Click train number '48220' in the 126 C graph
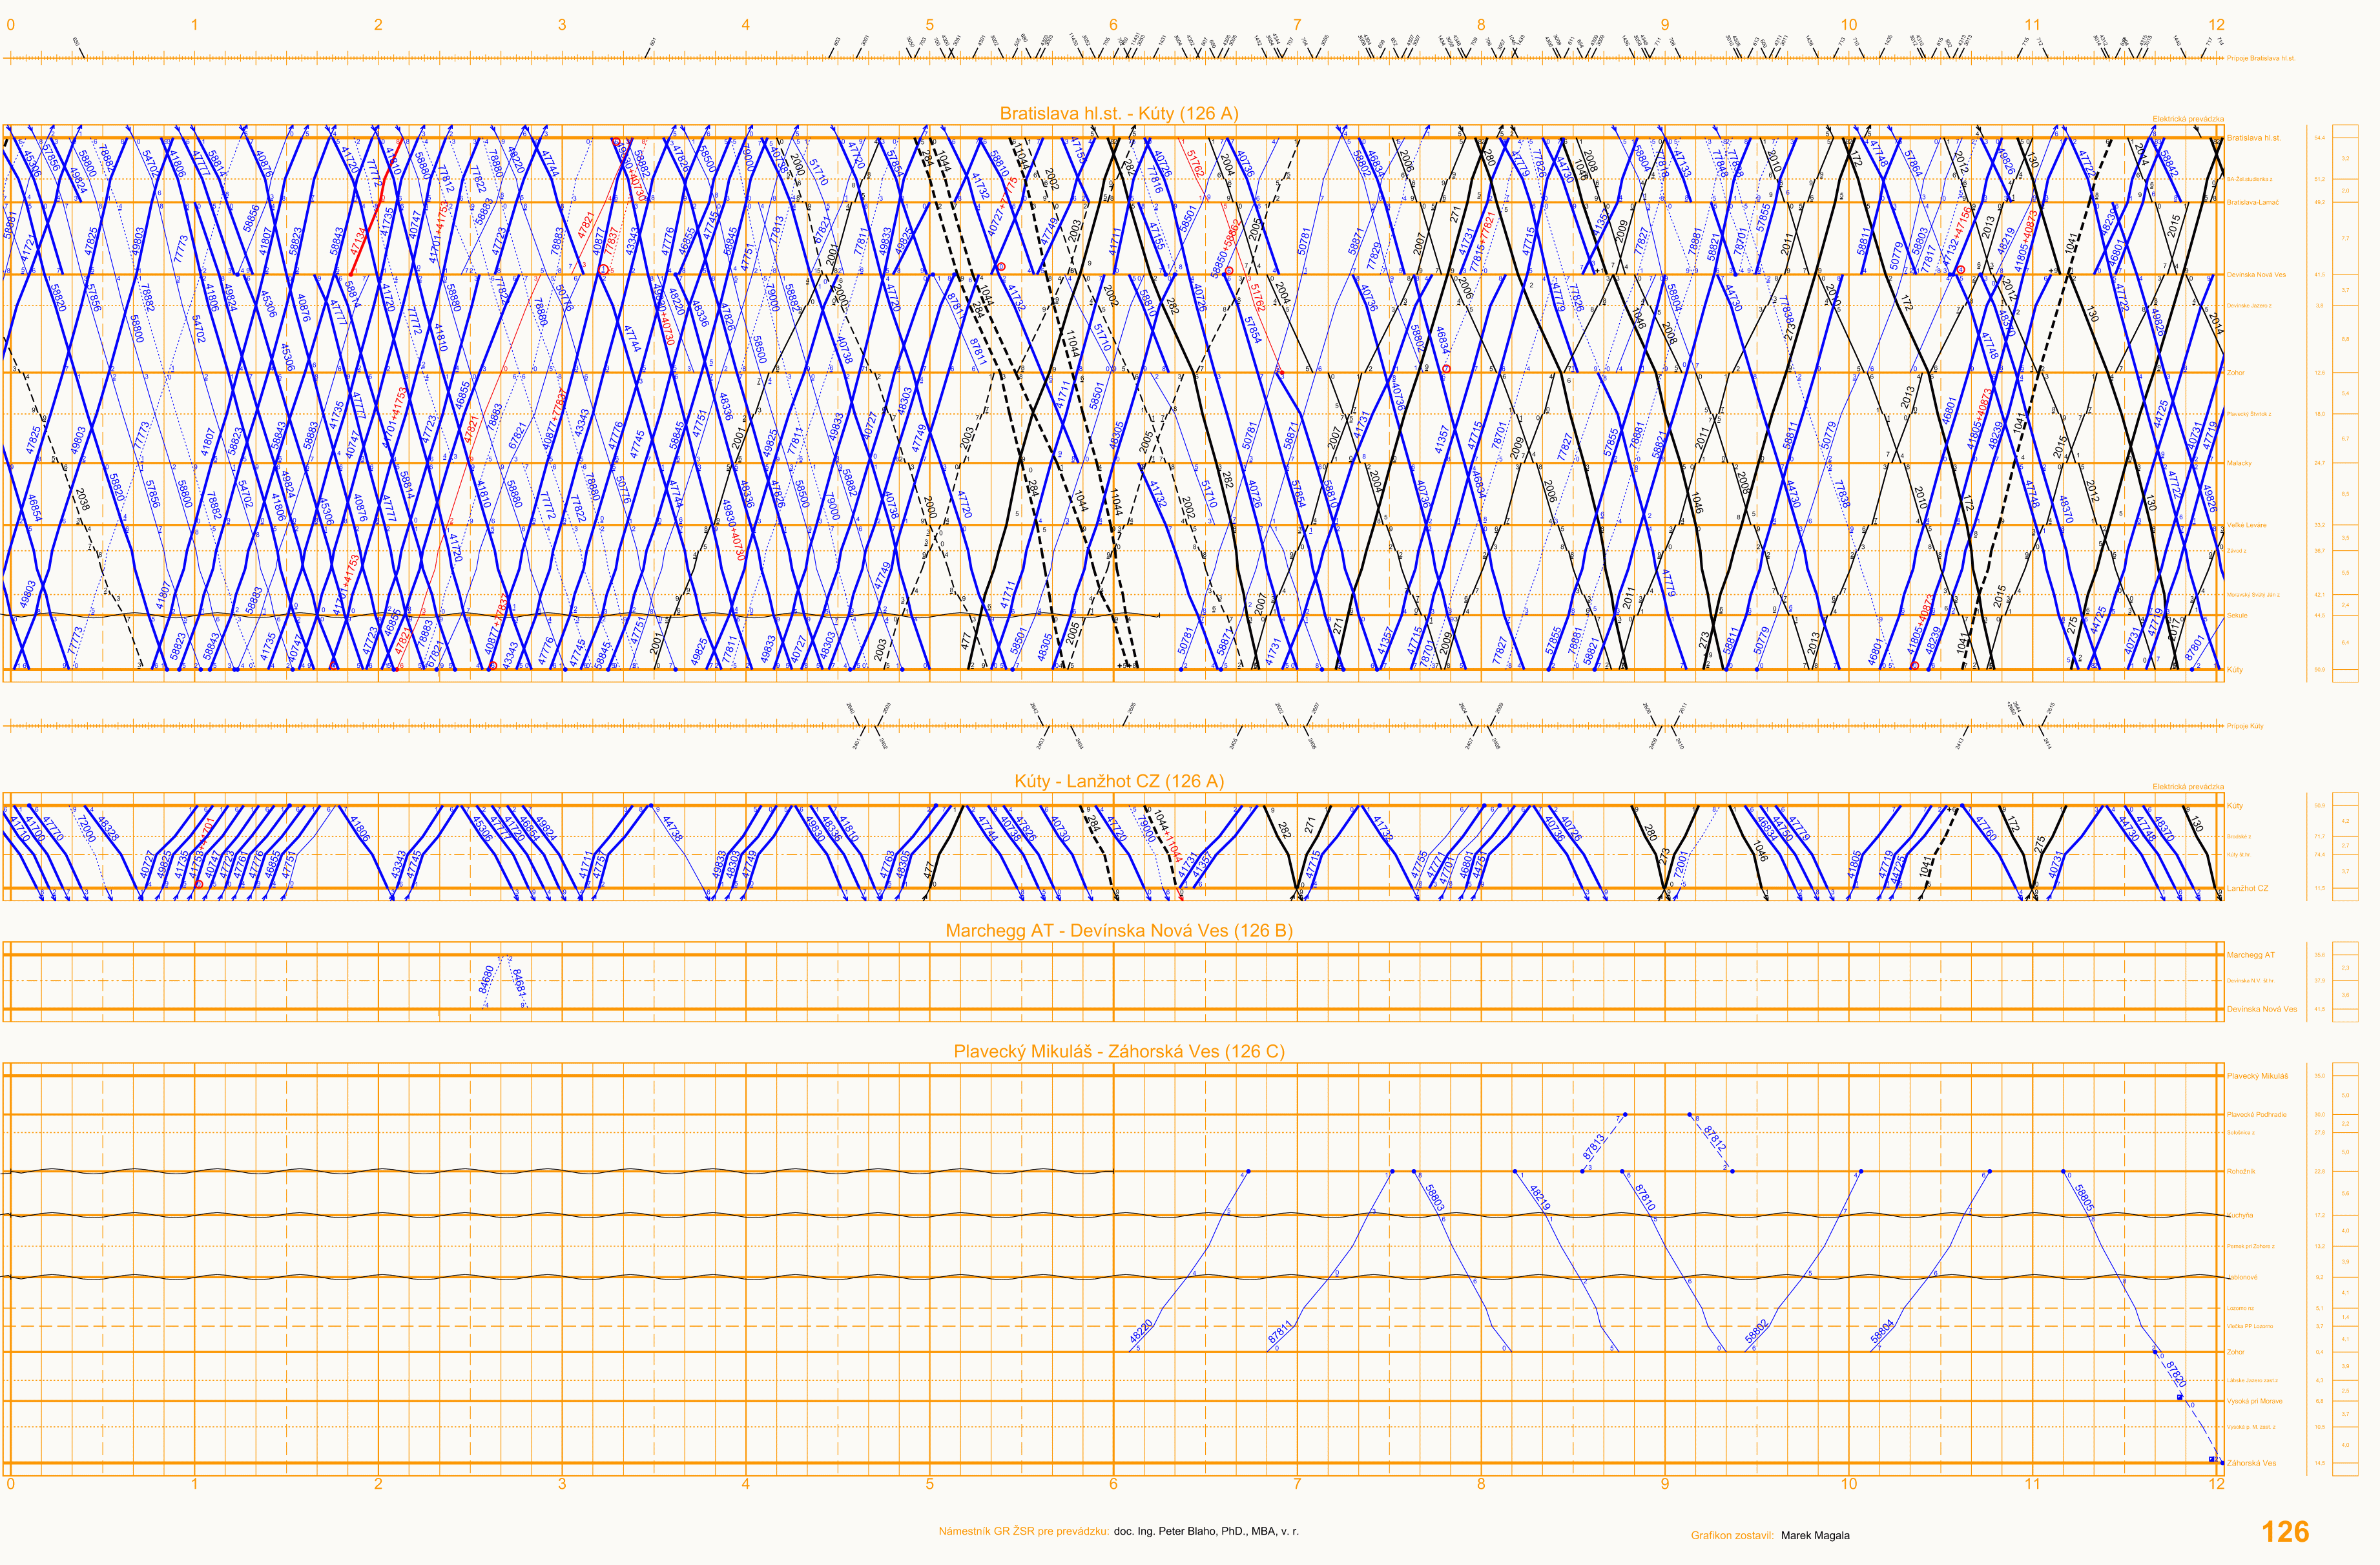Viewport: 2380px width, 1565px height. coord(1141,1331)
